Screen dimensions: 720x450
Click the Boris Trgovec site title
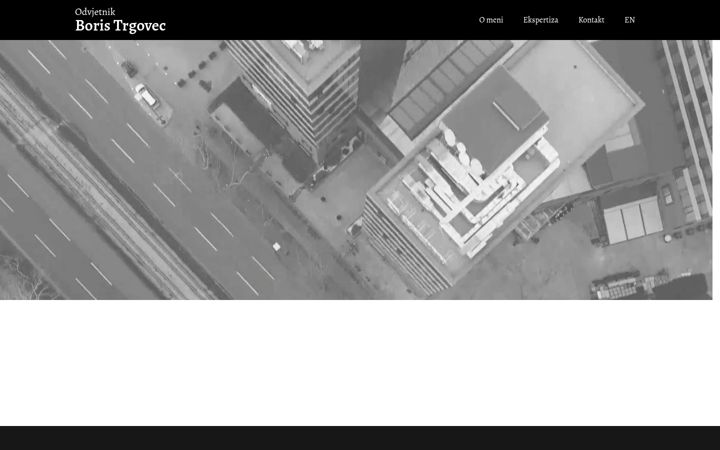(120, 26)
